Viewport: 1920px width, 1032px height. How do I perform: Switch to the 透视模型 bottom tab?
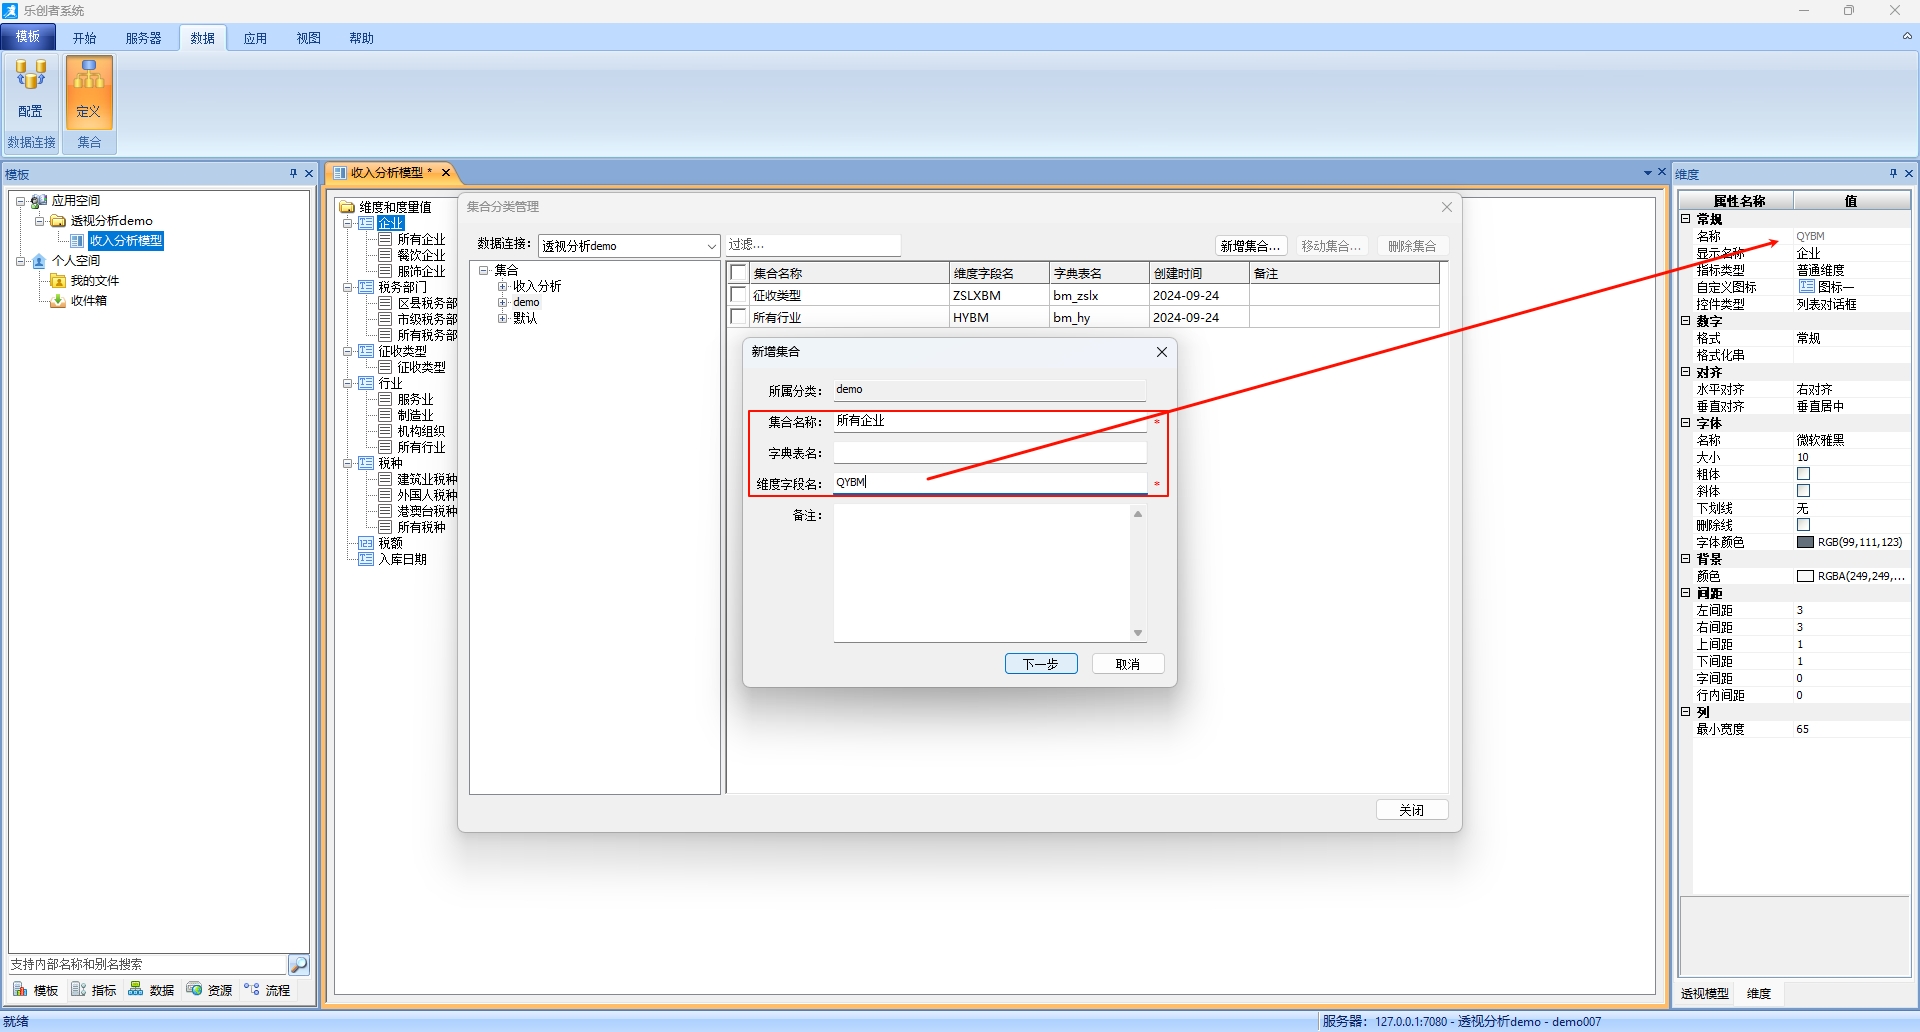[x=1704, y=993]
